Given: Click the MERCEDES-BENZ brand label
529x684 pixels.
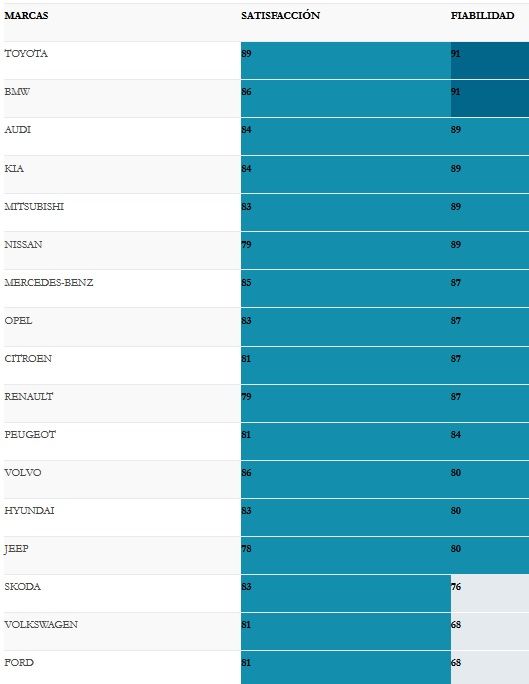Looking at the screenshot, I should click(x=49, y=283).
